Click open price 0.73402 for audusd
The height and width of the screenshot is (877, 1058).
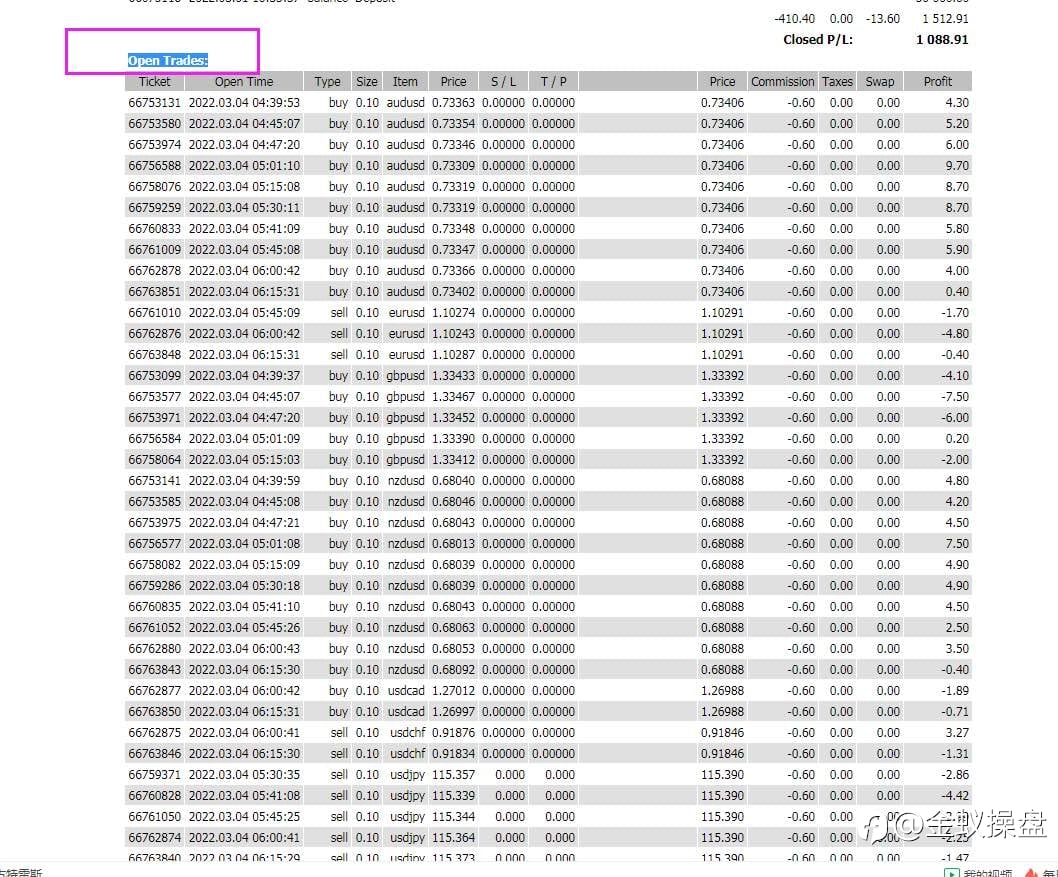[453, 291]
